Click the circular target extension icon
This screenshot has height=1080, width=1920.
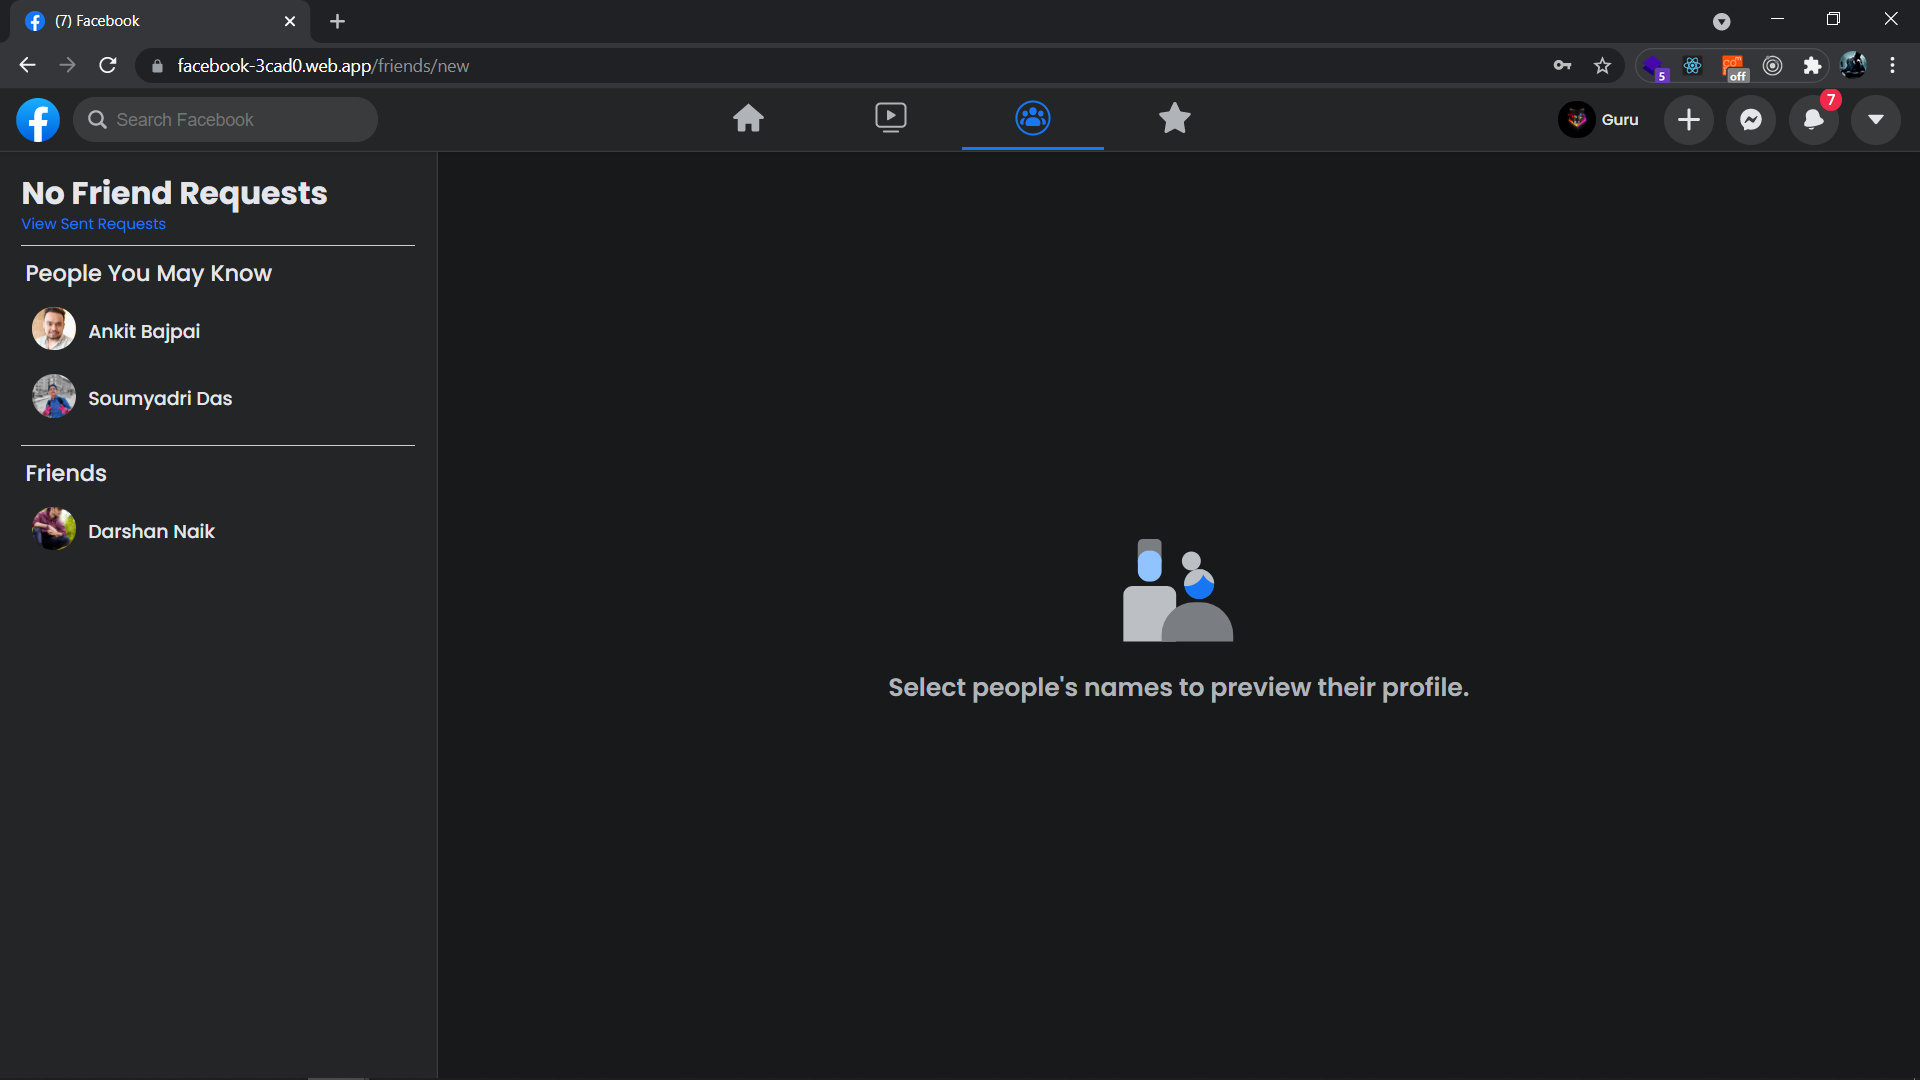[x=1772, y=66]
